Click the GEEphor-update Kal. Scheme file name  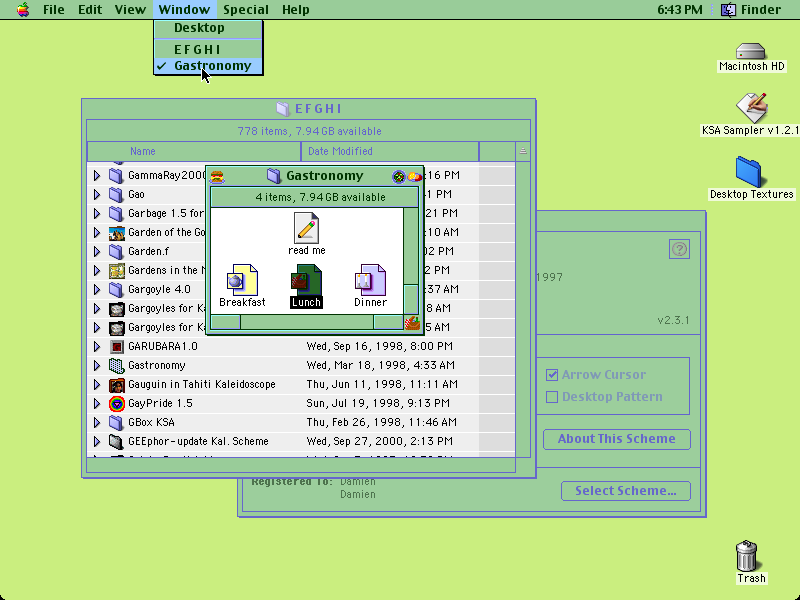(198, 441)
